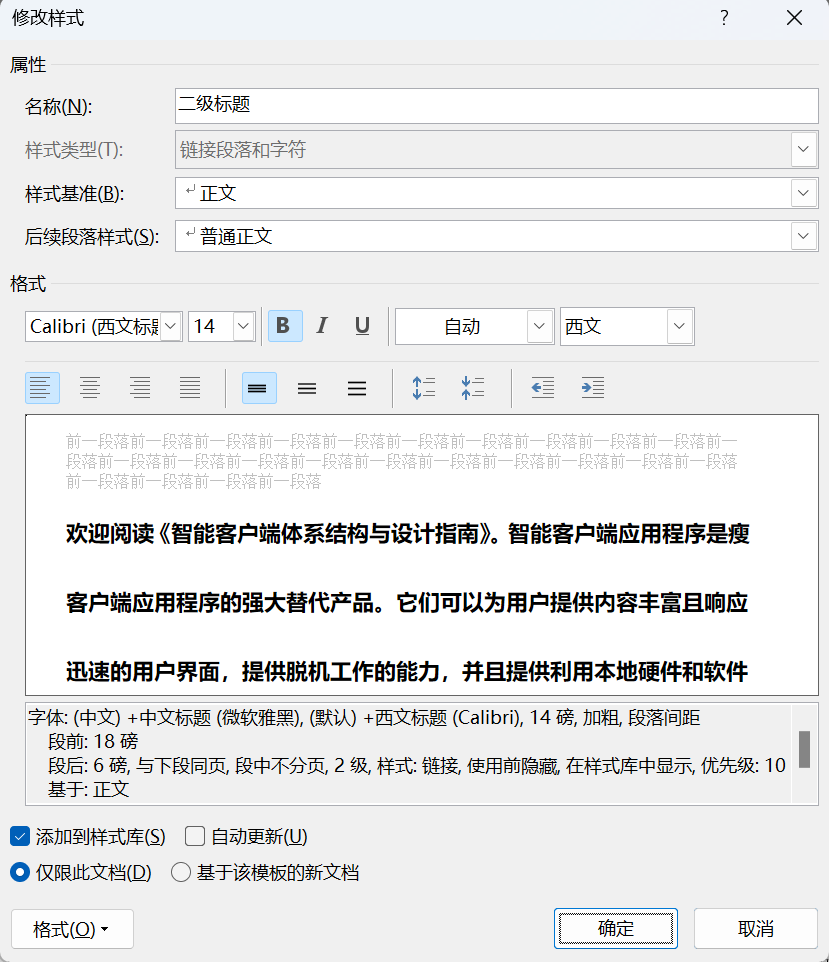Enable 自动更新 checkbox
The image size is (829, 962).
(x=195, y=836)
